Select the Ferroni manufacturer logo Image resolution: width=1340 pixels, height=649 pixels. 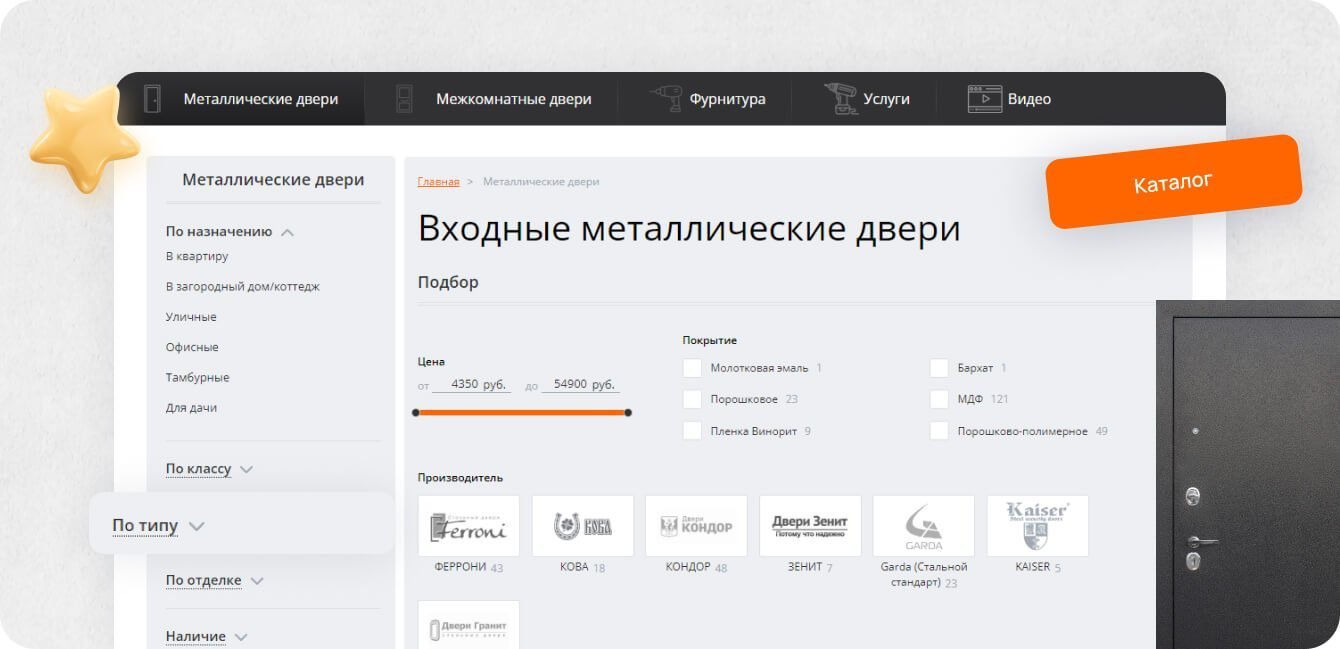click(x=468, y=526)
